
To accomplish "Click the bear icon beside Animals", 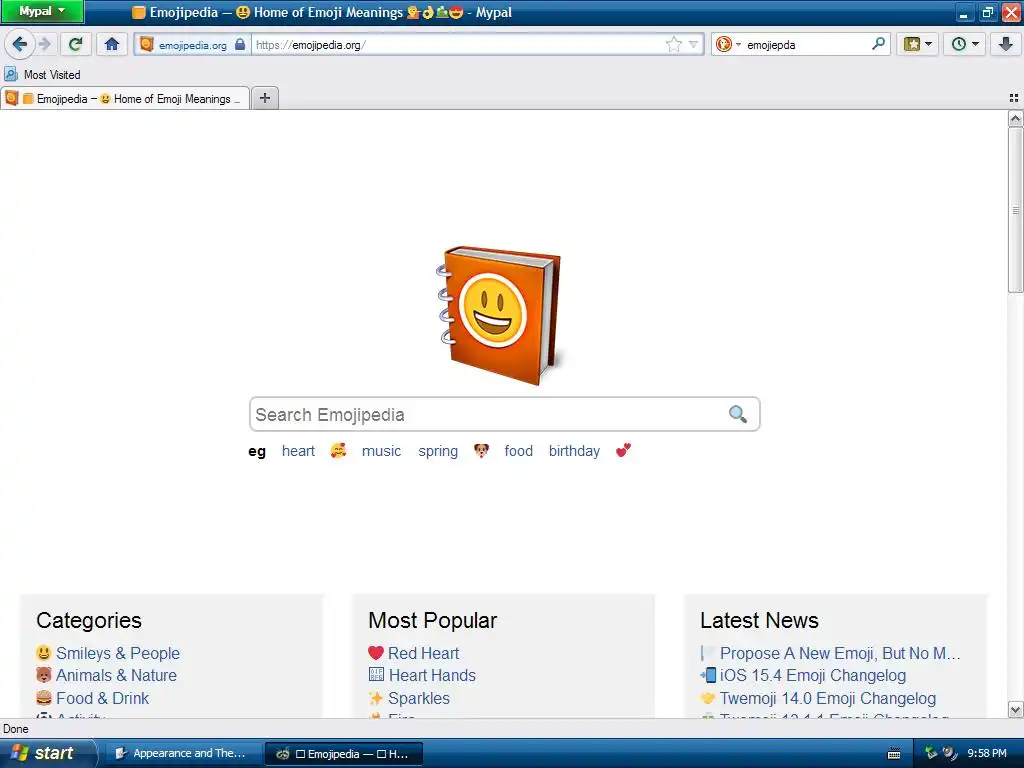I will point(44,675).
